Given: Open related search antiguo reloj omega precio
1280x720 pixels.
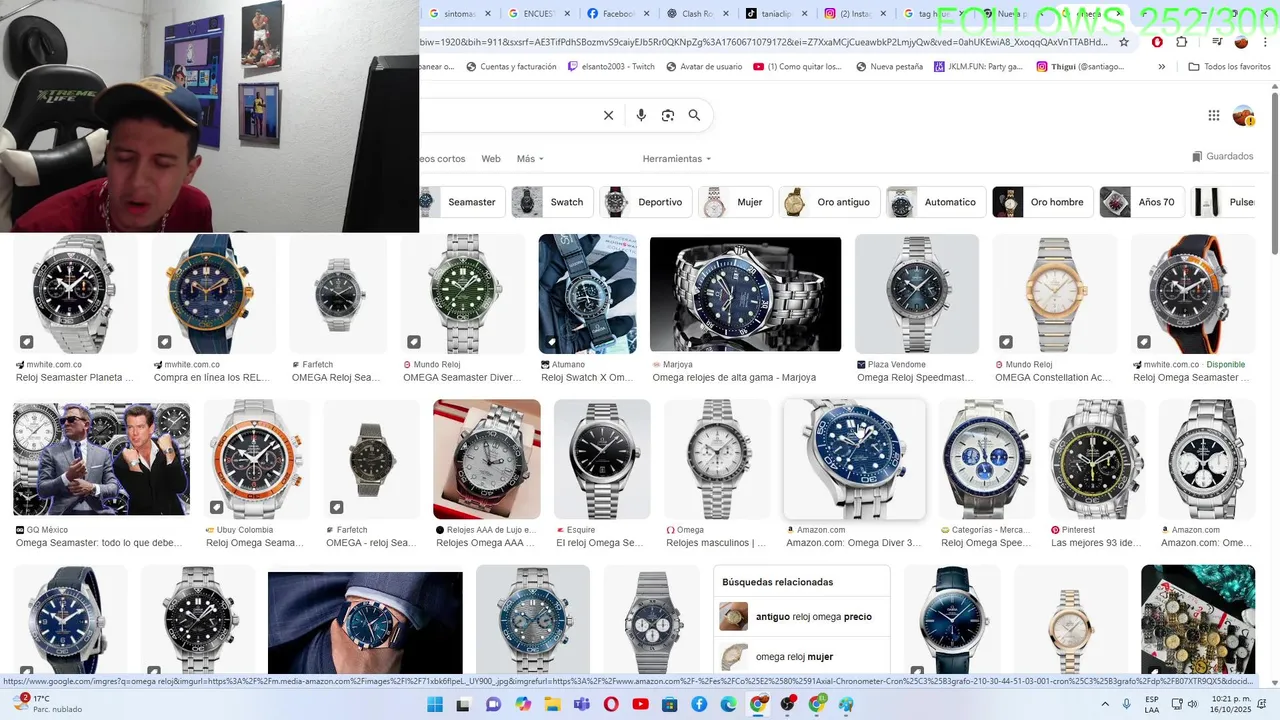Looking at the screenshot, I should point(802,617).
